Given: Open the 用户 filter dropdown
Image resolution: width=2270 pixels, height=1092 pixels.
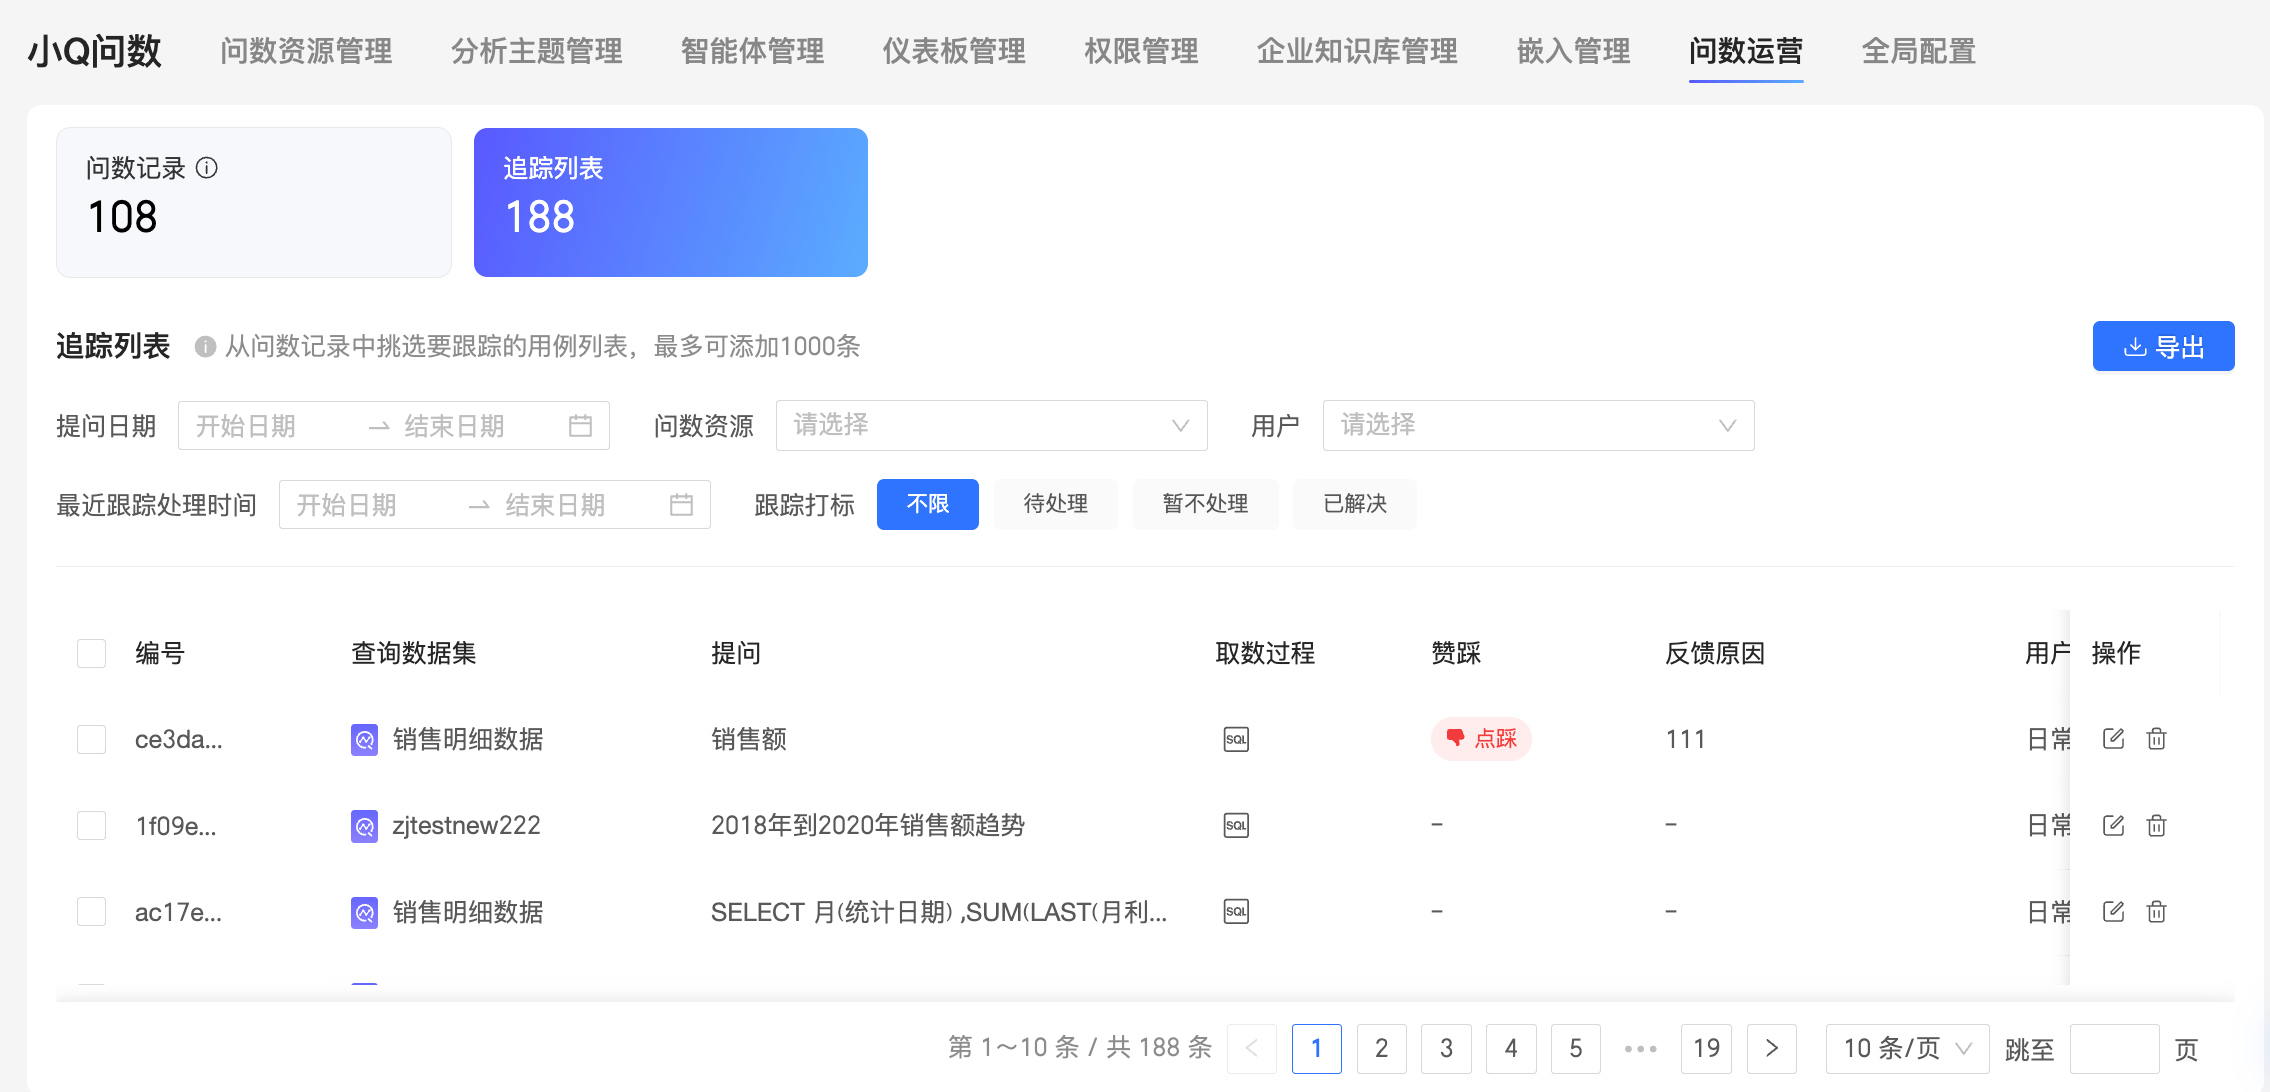Looking at the screenshot, I should pos(1539,425).
